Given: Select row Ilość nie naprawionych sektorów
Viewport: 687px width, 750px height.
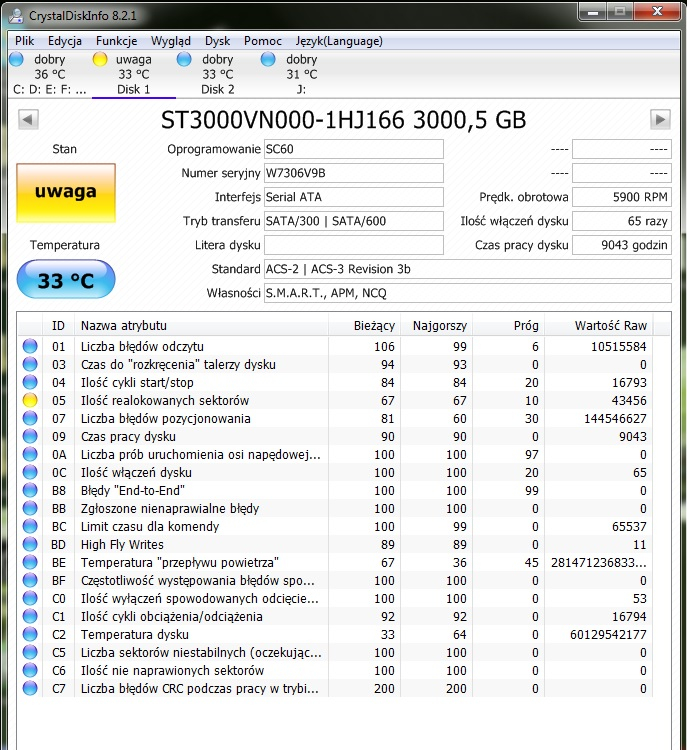Looking at the screenshot, I should pyautogui.click(x=335, y=671).
